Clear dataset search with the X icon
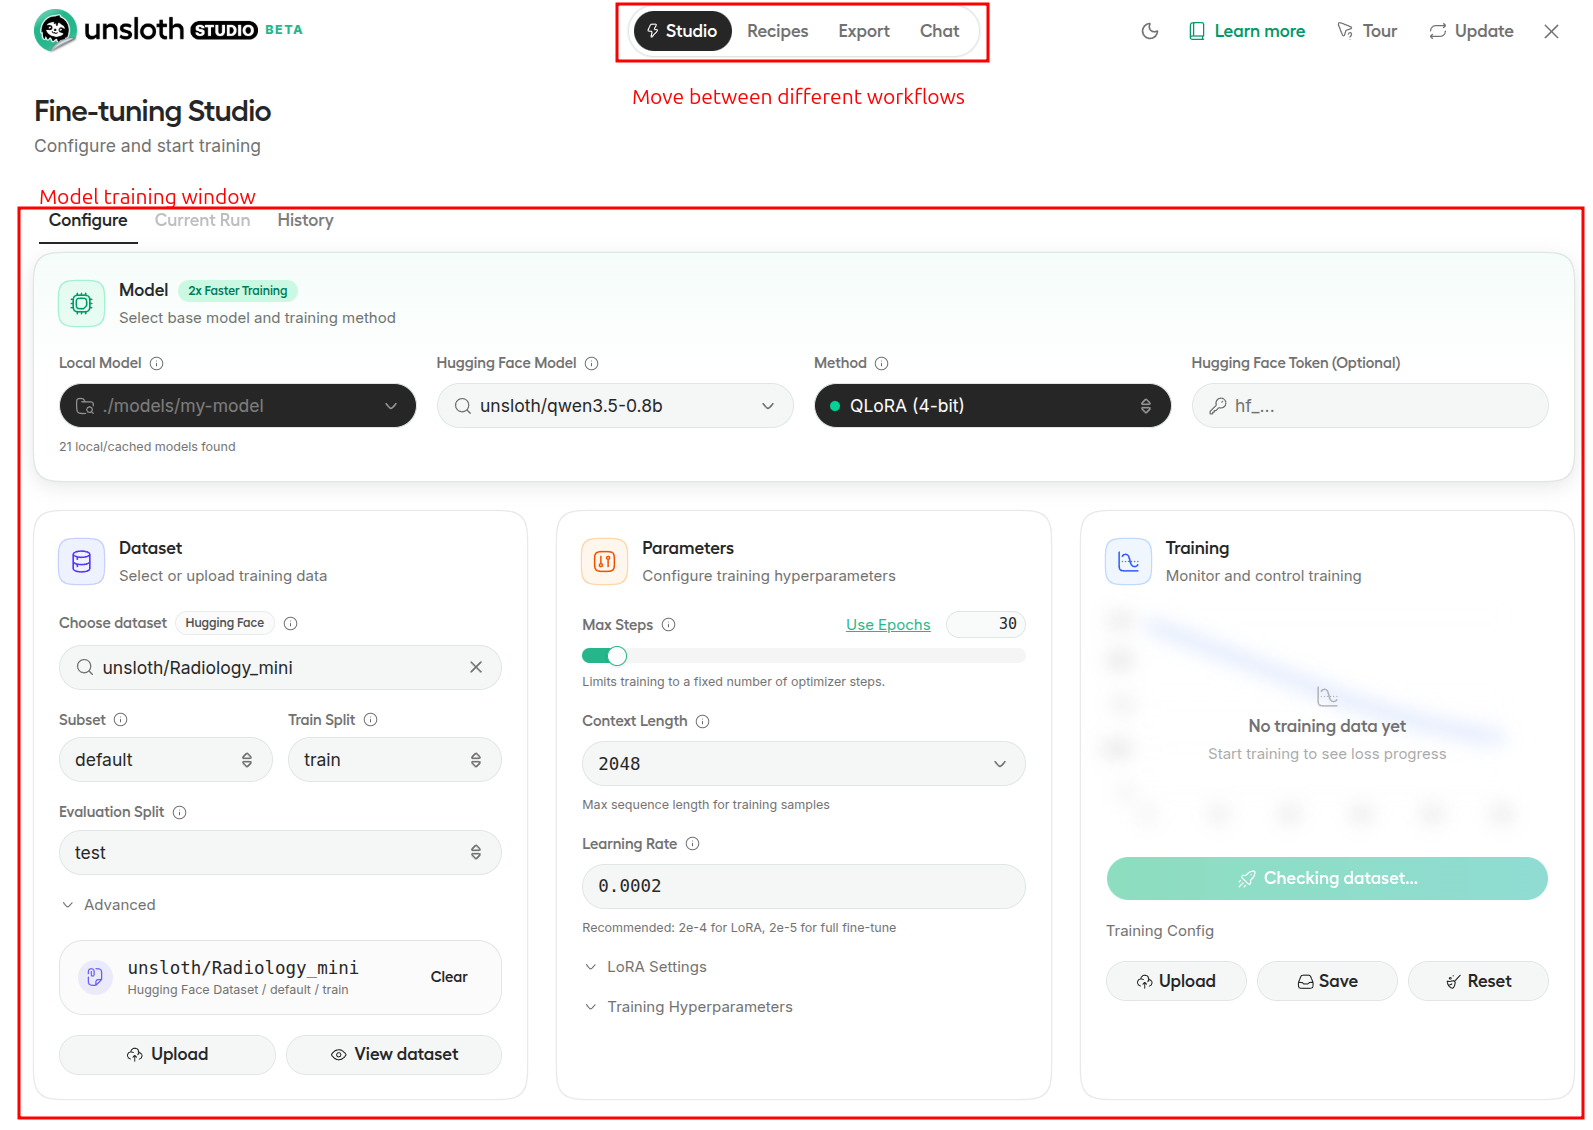 pyautogui.click(x=476, y=667)
